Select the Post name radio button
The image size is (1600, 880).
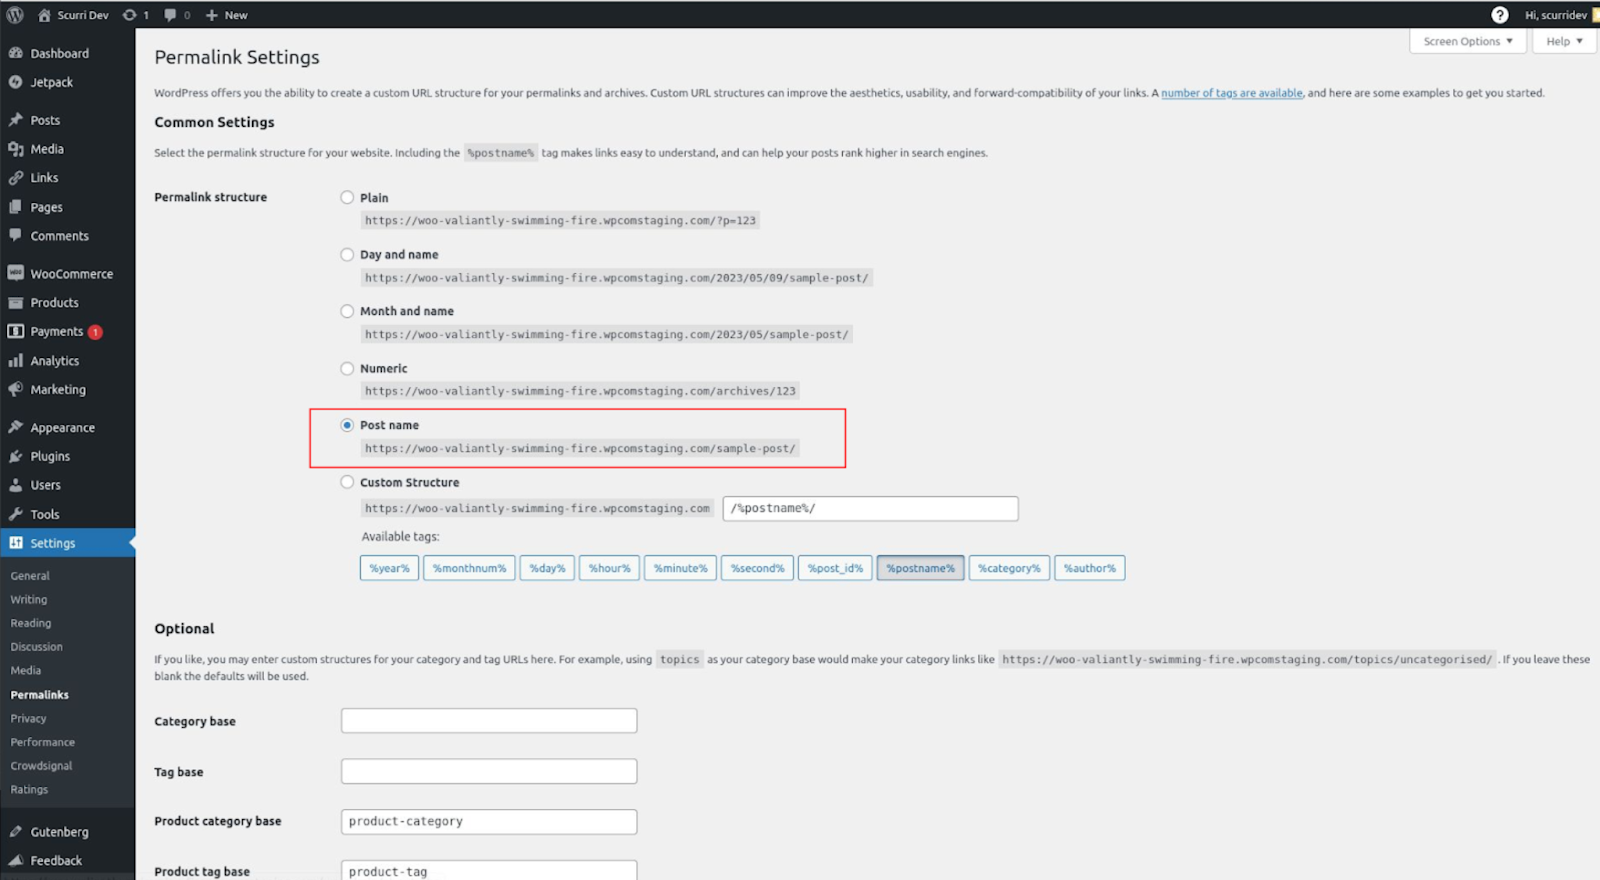pyautogui.click(x=347, y=425)
